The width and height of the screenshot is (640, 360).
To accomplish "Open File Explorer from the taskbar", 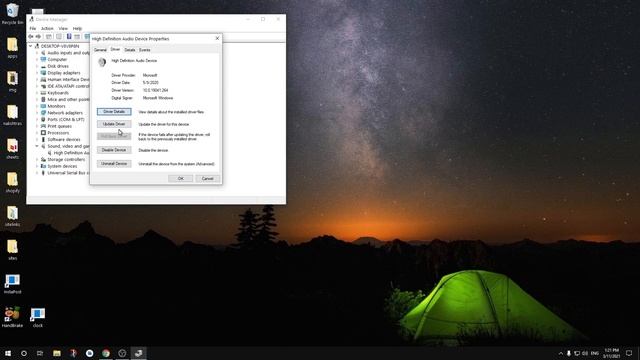I will [57, 353].
